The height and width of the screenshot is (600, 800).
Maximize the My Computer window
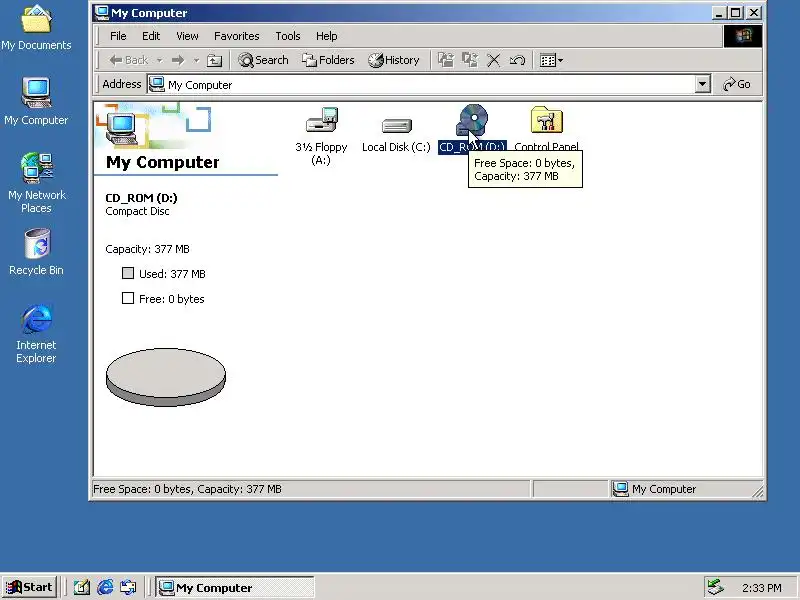[x=735, y=13]
